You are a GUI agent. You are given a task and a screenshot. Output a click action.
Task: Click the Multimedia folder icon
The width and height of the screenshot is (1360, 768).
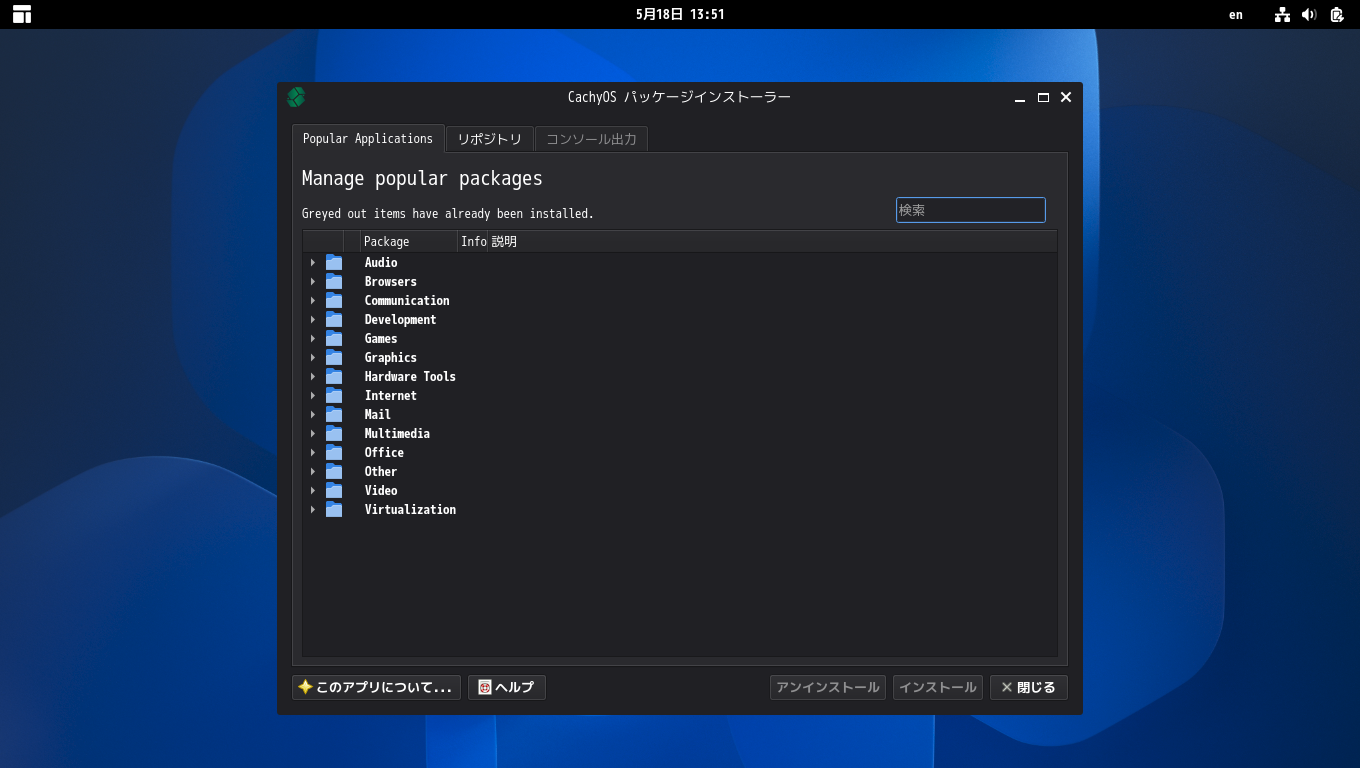pyautogui.click(x=334, y=433)
